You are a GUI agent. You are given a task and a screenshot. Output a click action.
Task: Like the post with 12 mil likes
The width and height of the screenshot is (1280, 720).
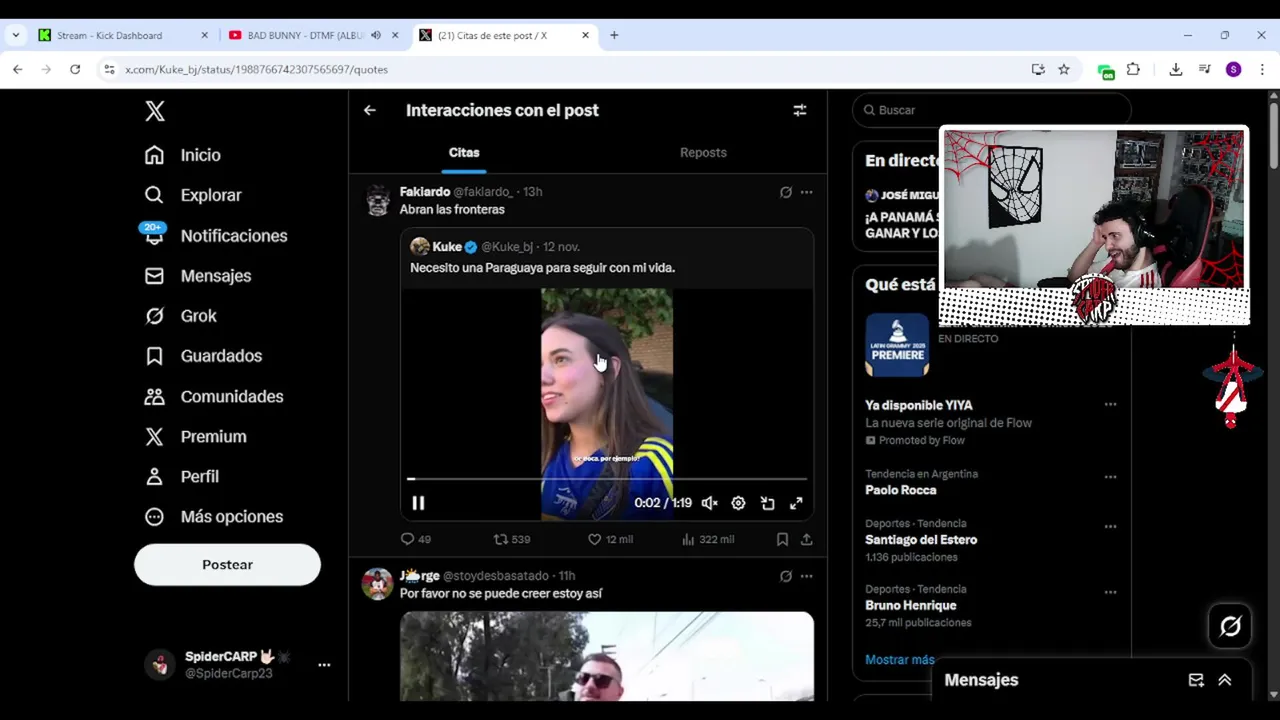pyautogui.click(x=610, y=539)
